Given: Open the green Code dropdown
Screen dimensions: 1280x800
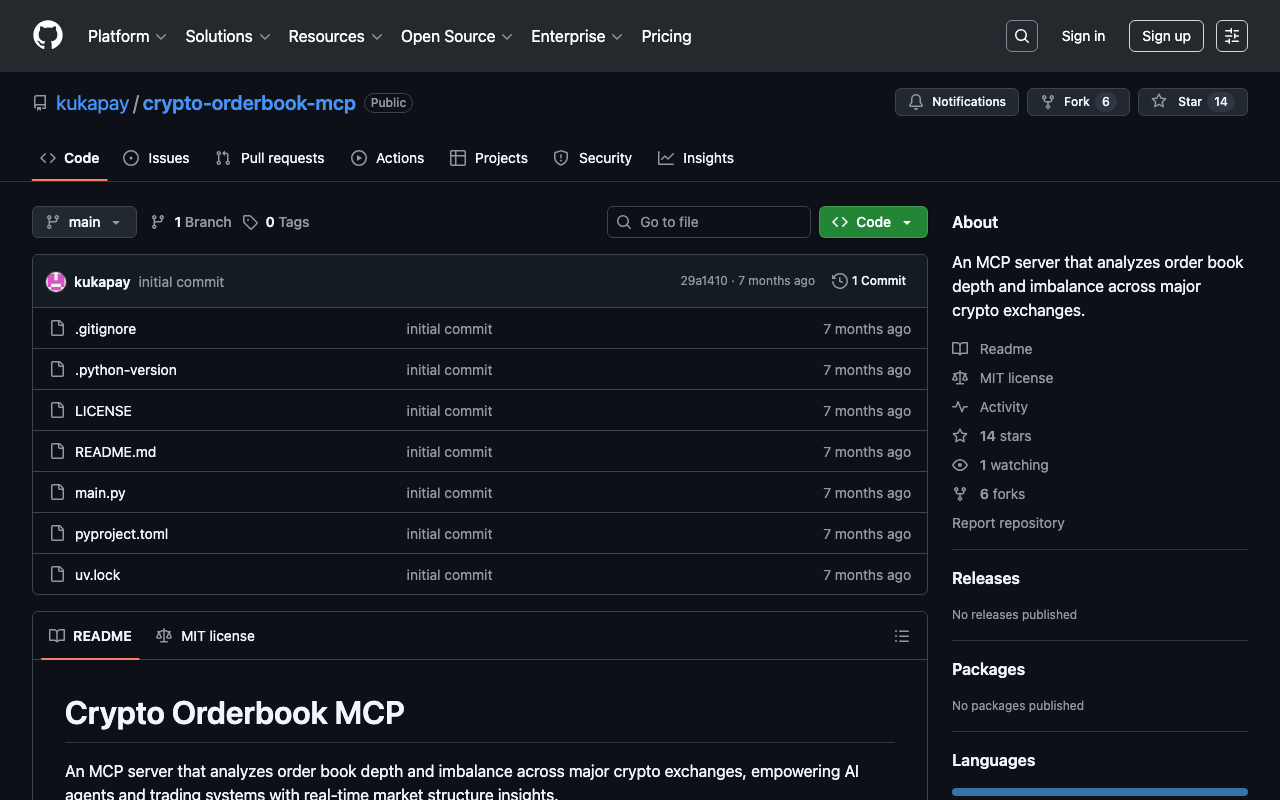Looking at the screenshot, I should [x=872, y=222].
